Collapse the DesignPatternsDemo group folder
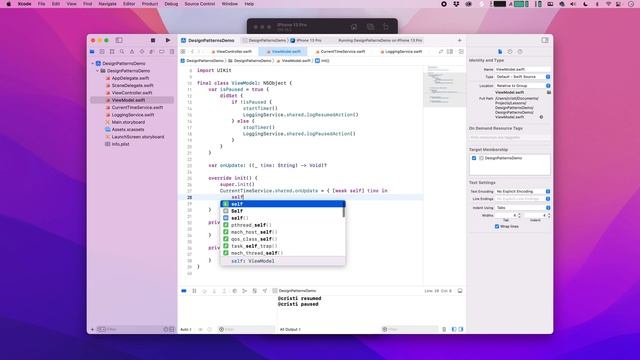Image resolution: width=640 pixels, height=360 pixels. tap(98, 71)
